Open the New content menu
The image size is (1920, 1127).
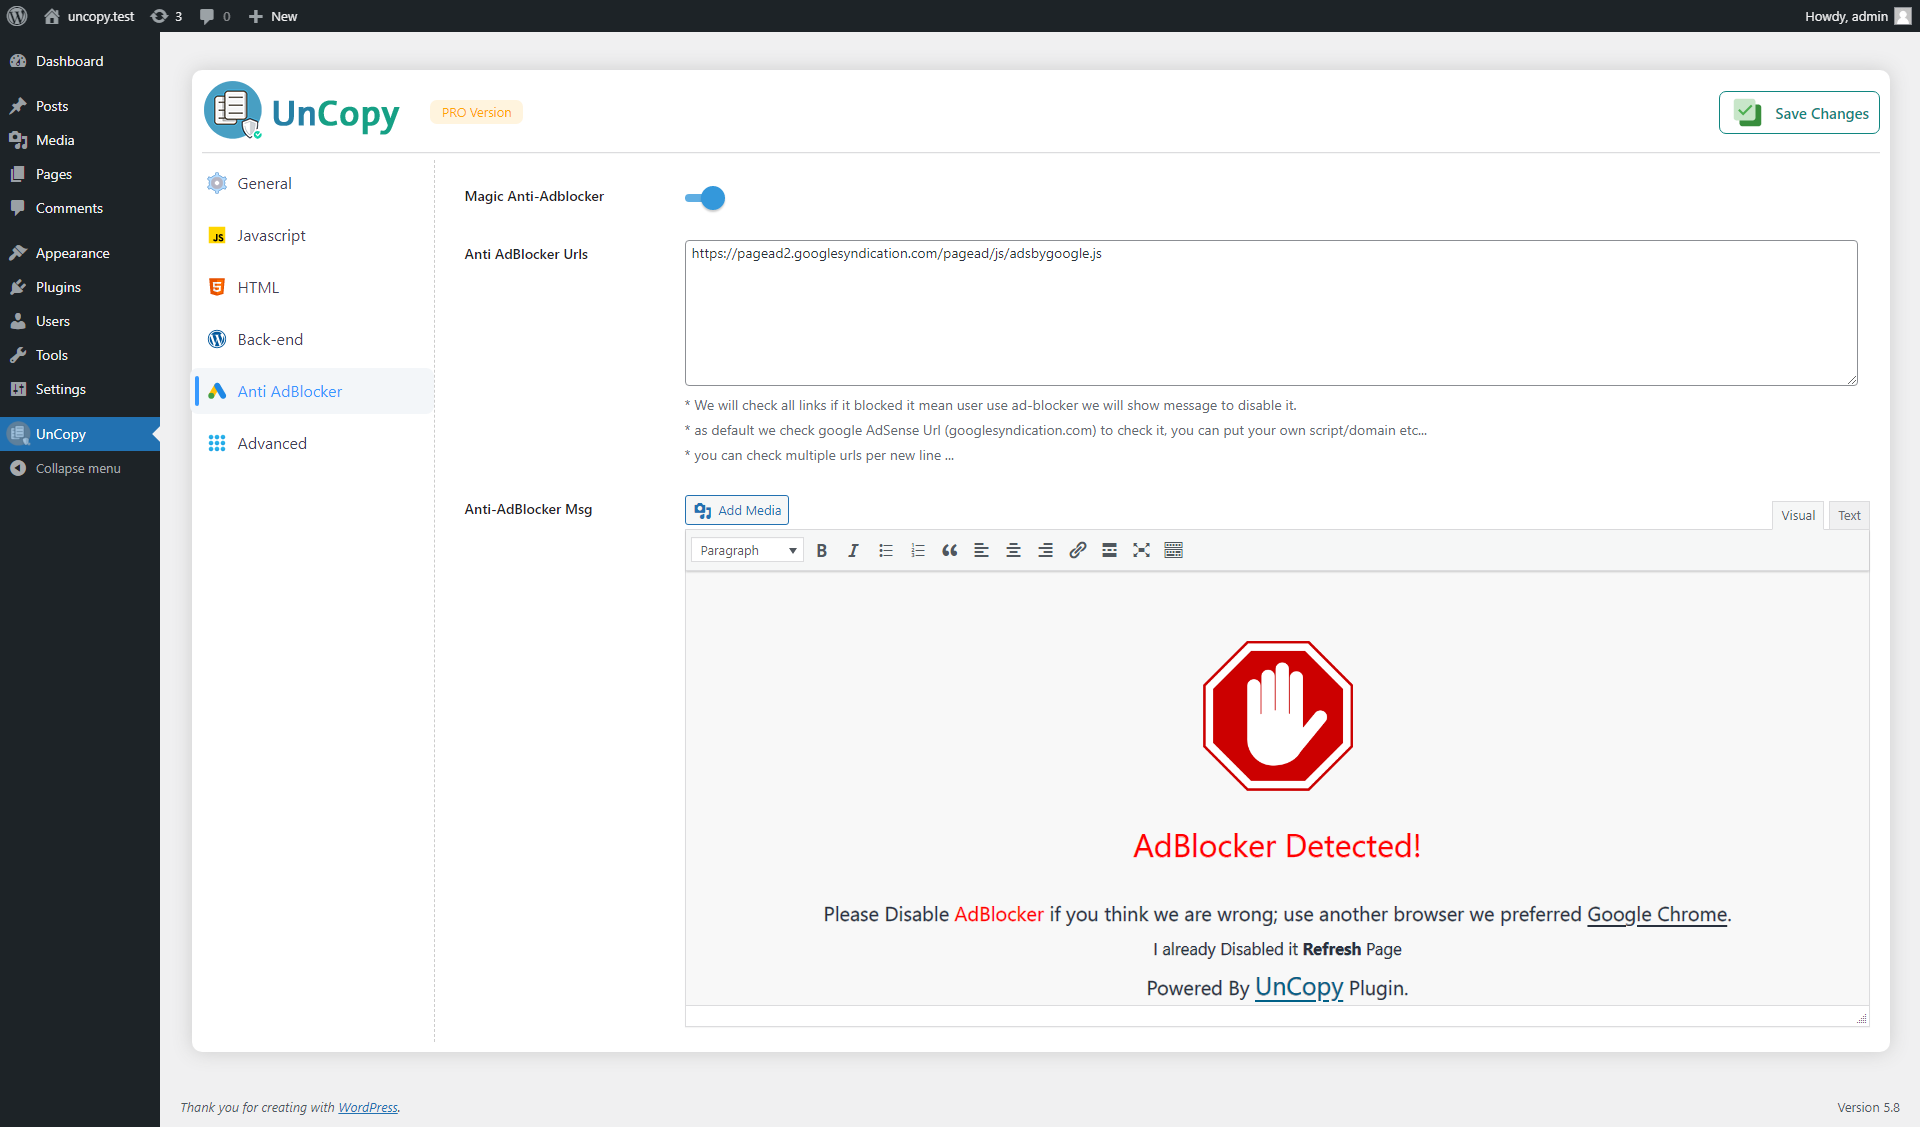pyautogui.click(x=273, y=16)
